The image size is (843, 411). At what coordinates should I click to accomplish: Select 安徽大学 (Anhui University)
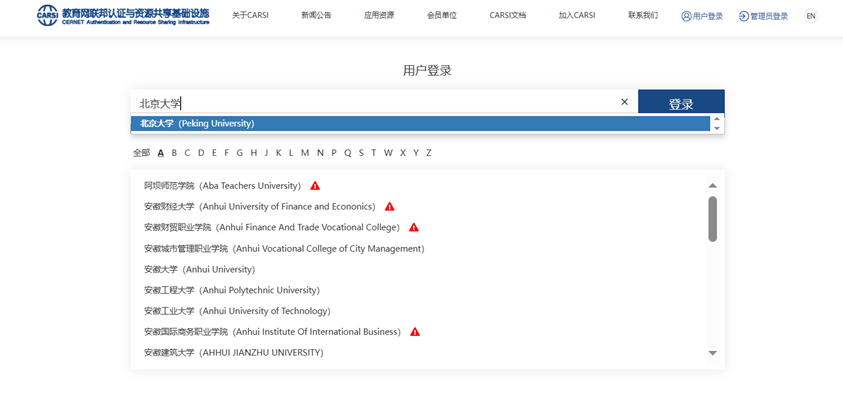[x=199, y=269]
